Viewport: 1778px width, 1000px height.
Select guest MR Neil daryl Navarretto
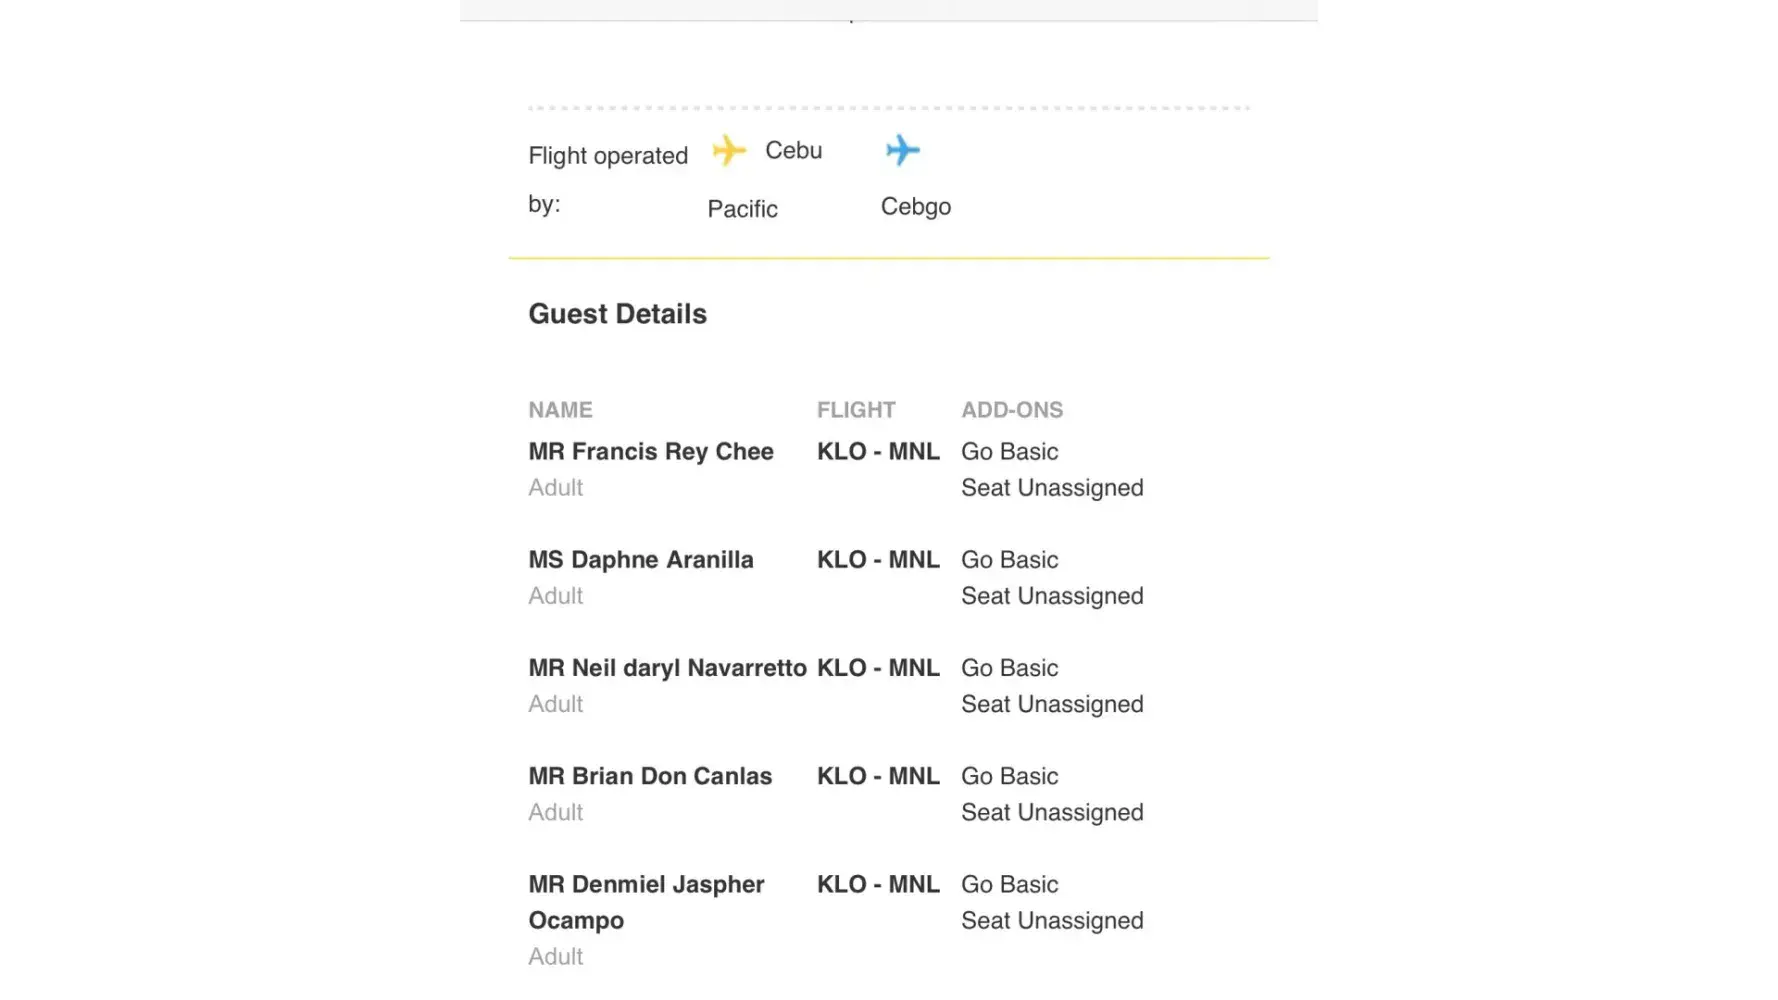[x=667, y=668]
